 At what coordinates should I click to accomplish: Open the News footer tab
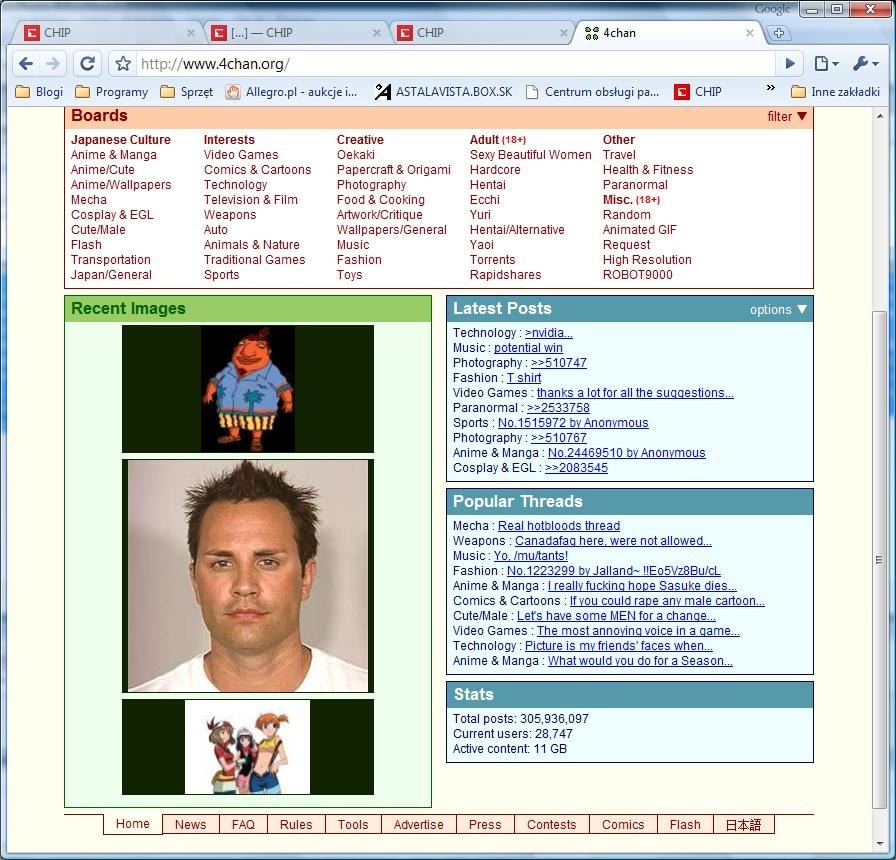point(190,825)
